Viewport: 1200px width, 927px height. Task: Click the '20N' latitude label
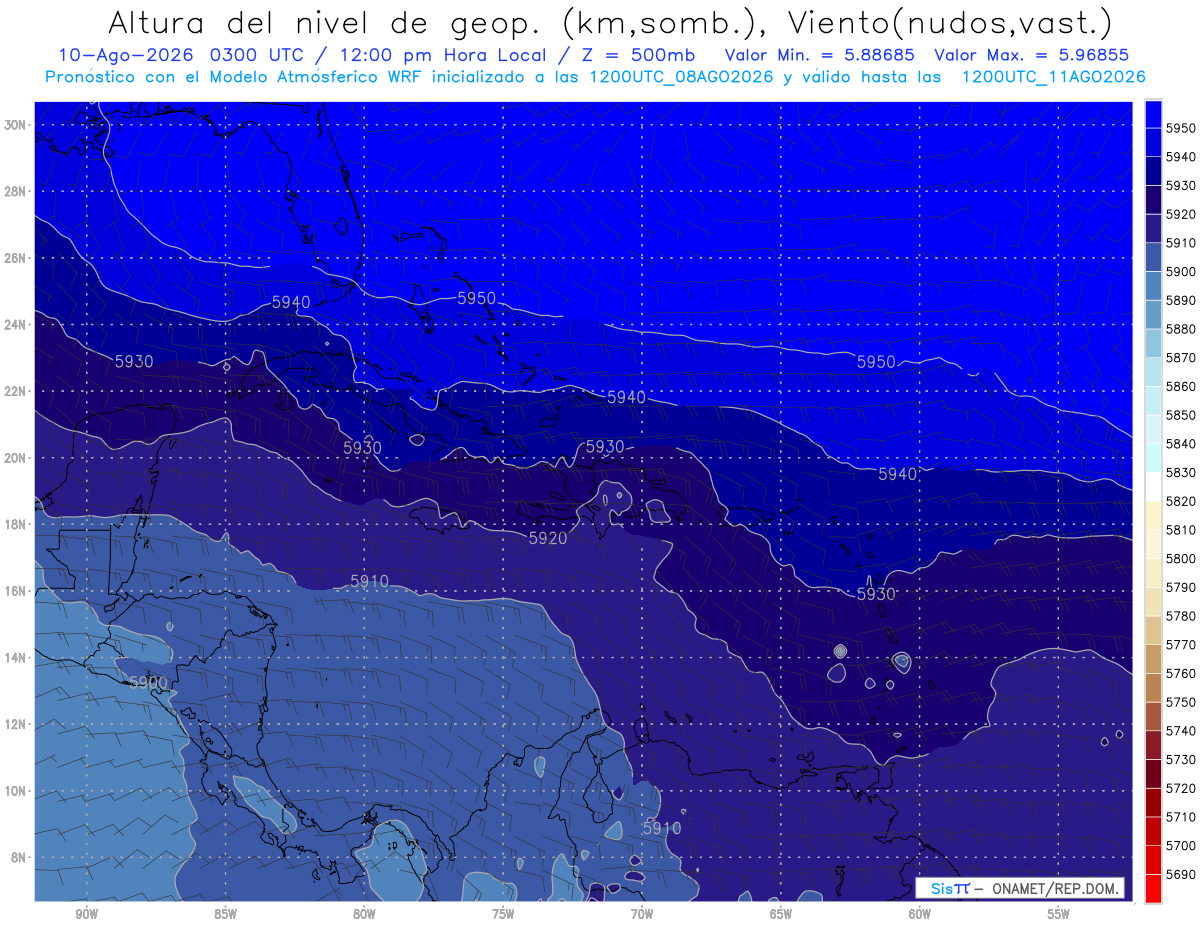tap(16, 458)
